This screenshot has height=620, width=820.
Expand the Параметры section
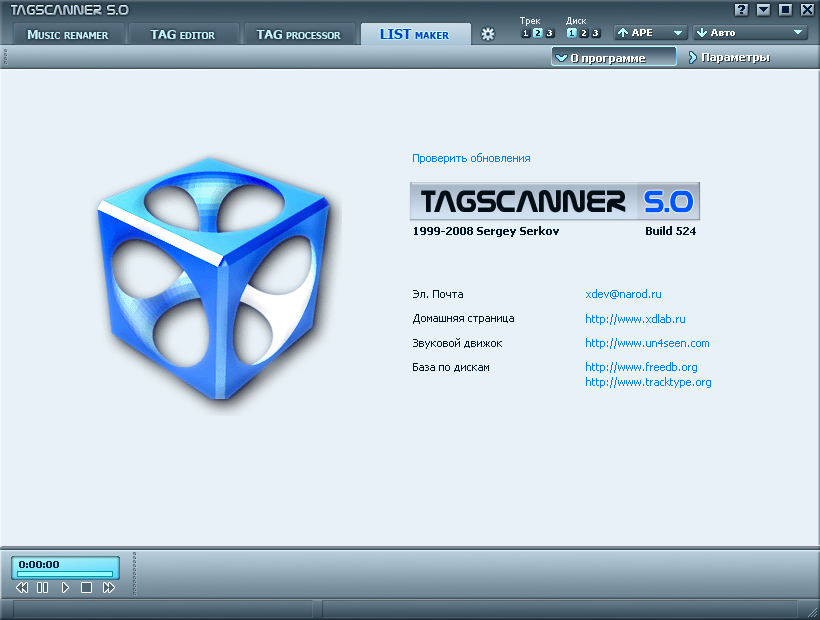point(730,58)
